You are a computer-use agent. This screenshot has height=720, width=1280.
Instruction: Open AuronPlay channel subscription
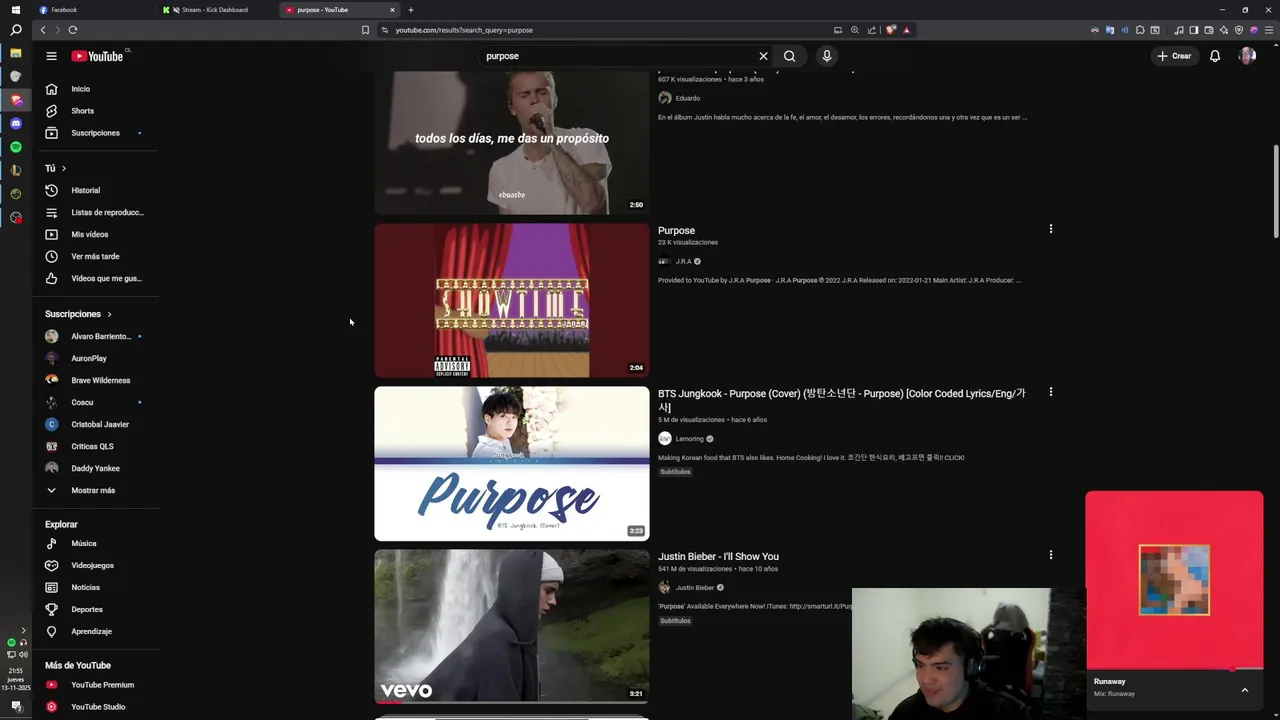88,358
